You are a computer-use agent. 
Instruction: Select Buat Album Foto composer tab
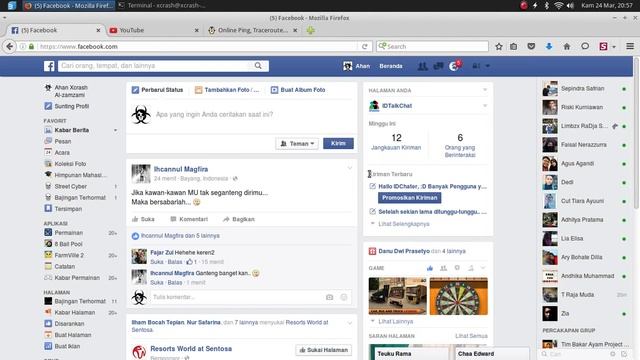pyautogui.click(x=298, y=90)
